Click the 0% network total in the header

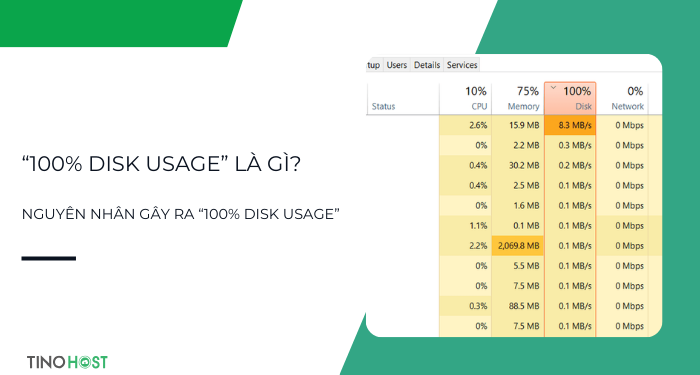click(x=635, y=91)
